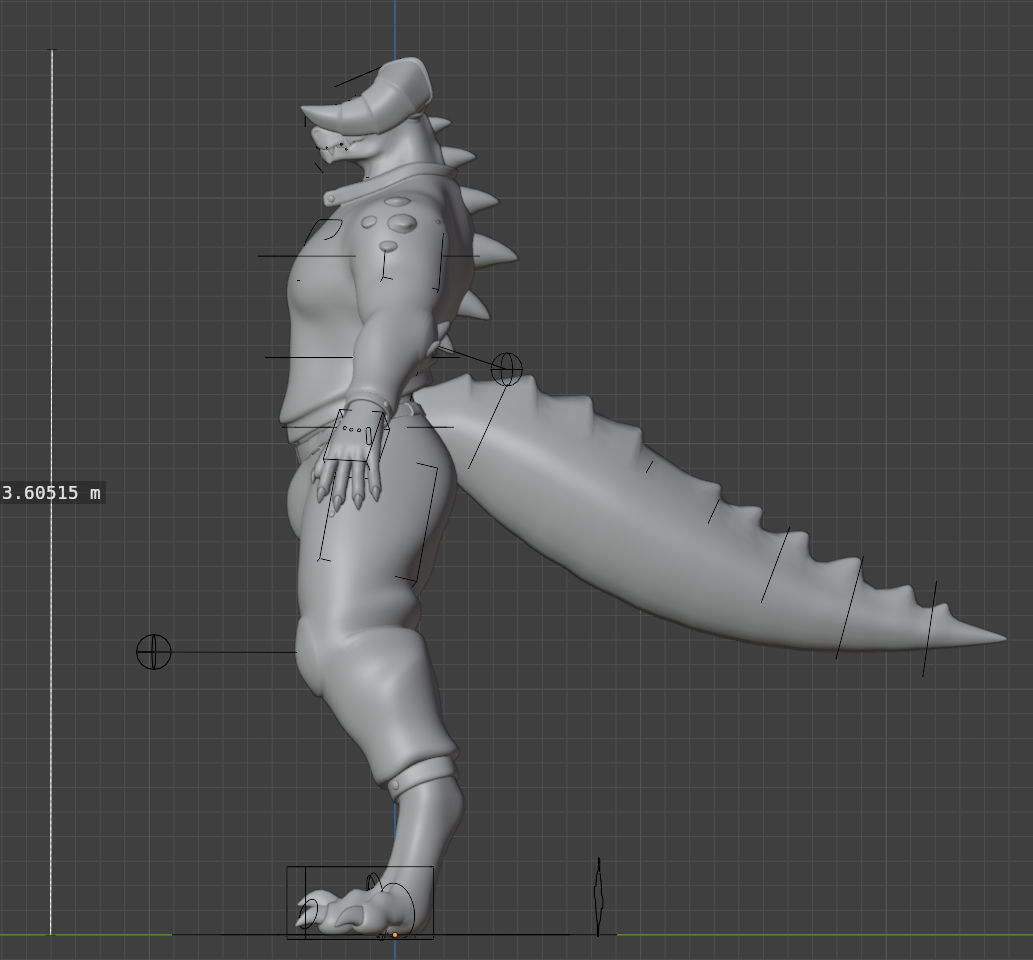
Task: Click the diamond-shaped control behind the foot
Action: 598,897
